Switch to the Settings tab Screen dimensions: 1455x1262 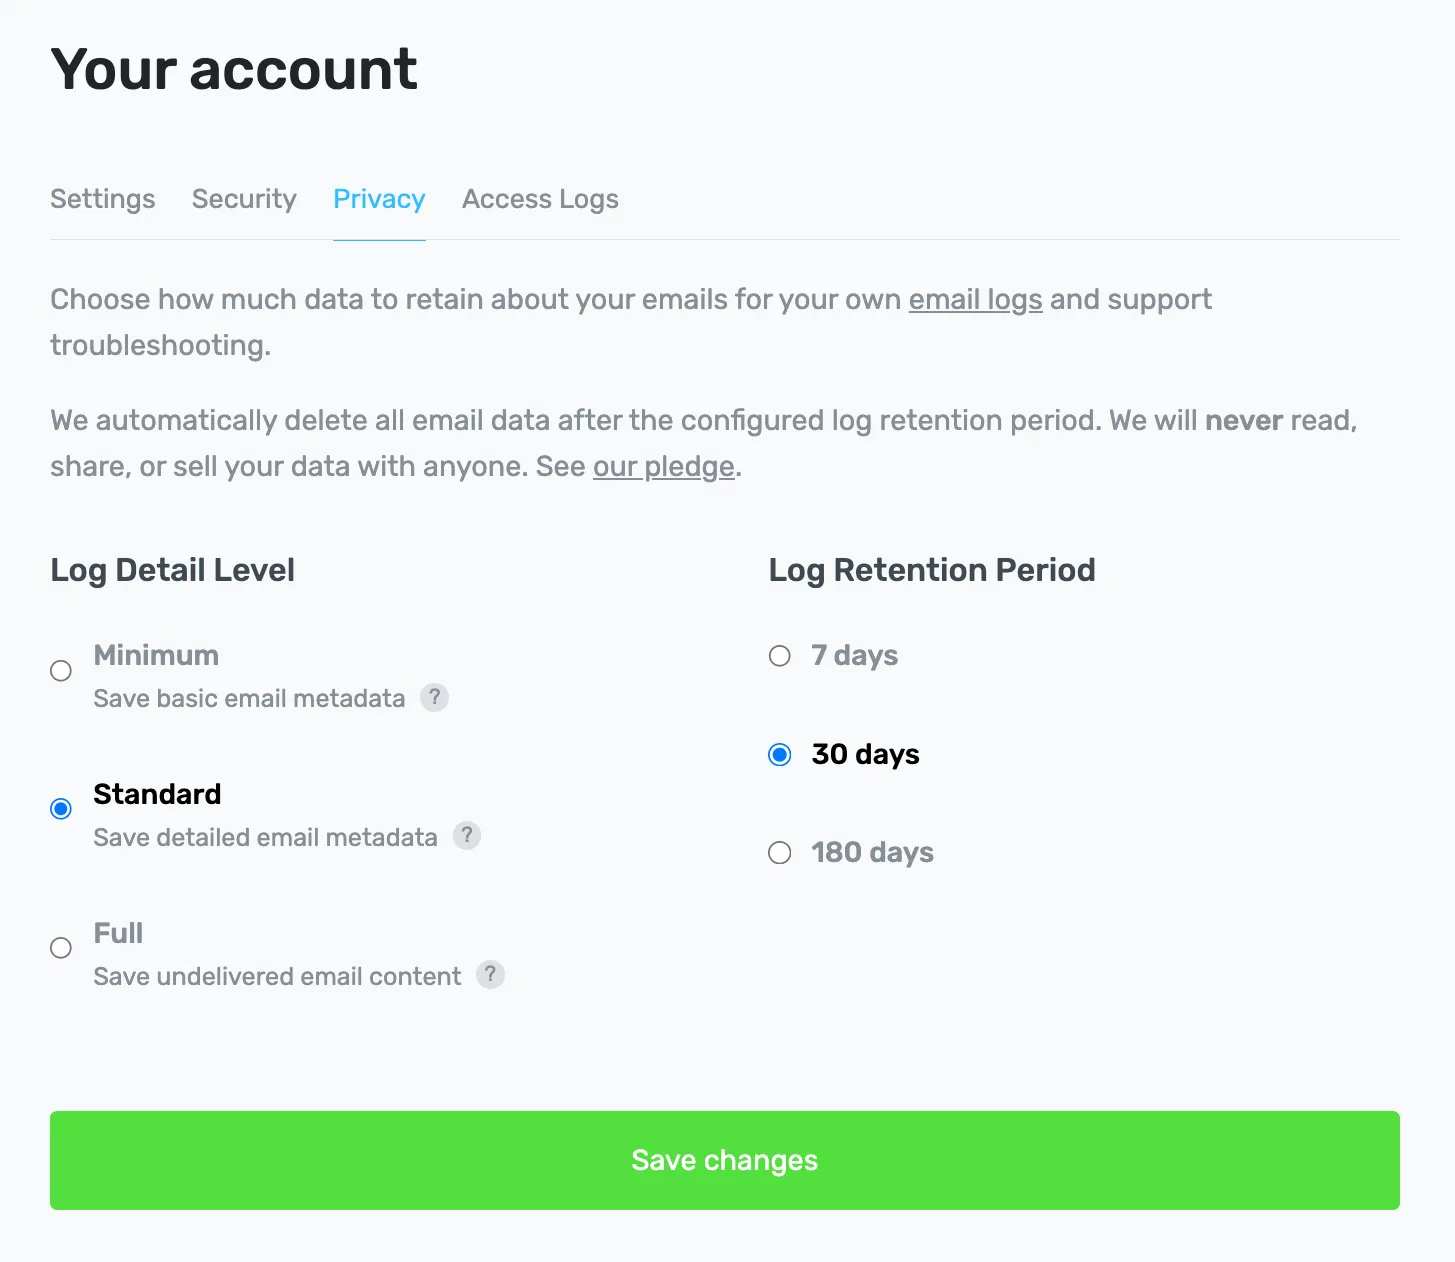coord(102,199)
